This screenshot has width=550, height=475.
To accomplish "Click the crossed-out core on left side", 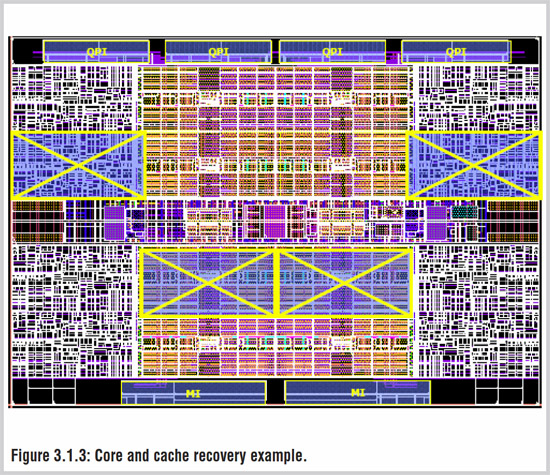I will coord(79,165).
